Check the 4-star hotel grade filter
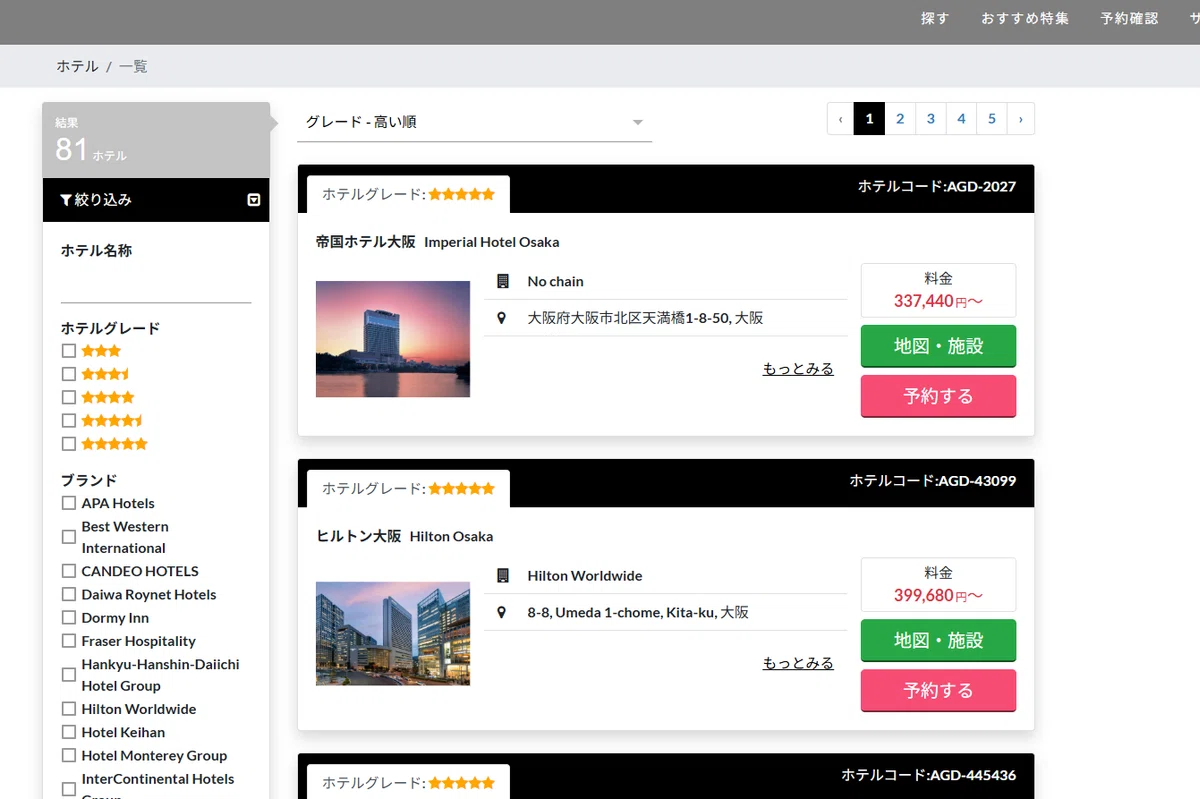The width and height of the screenshot is (1200, 799). (69, 397)
